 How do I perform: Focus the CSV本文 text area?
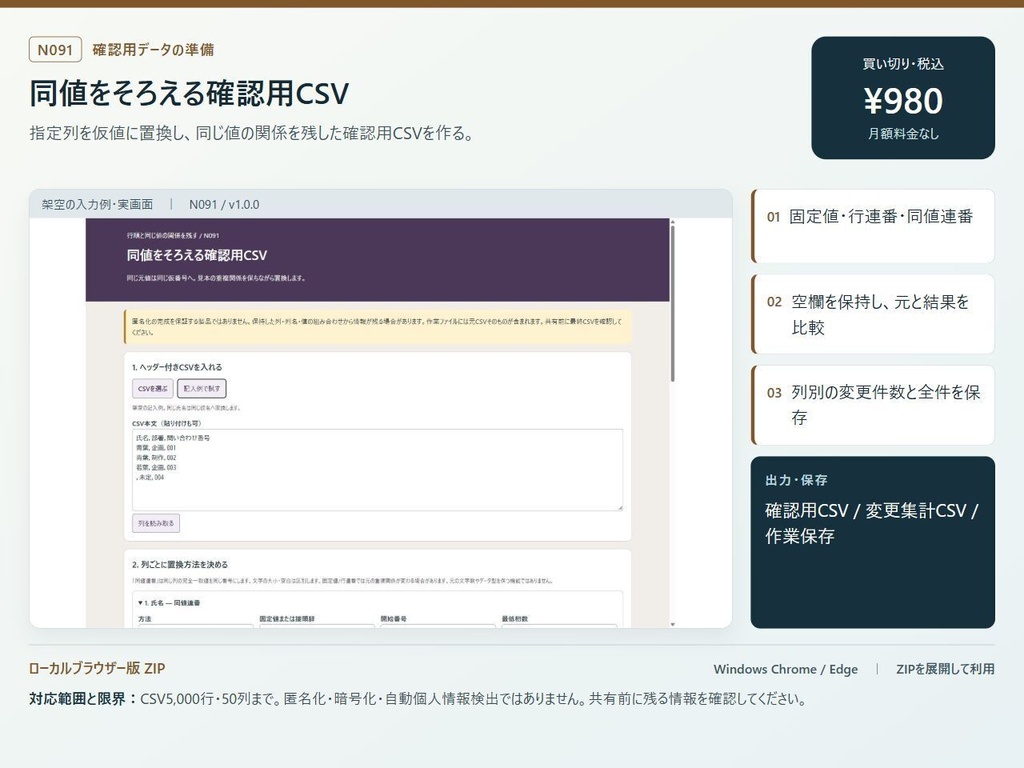pyautogui.click(x=377, y=470)
